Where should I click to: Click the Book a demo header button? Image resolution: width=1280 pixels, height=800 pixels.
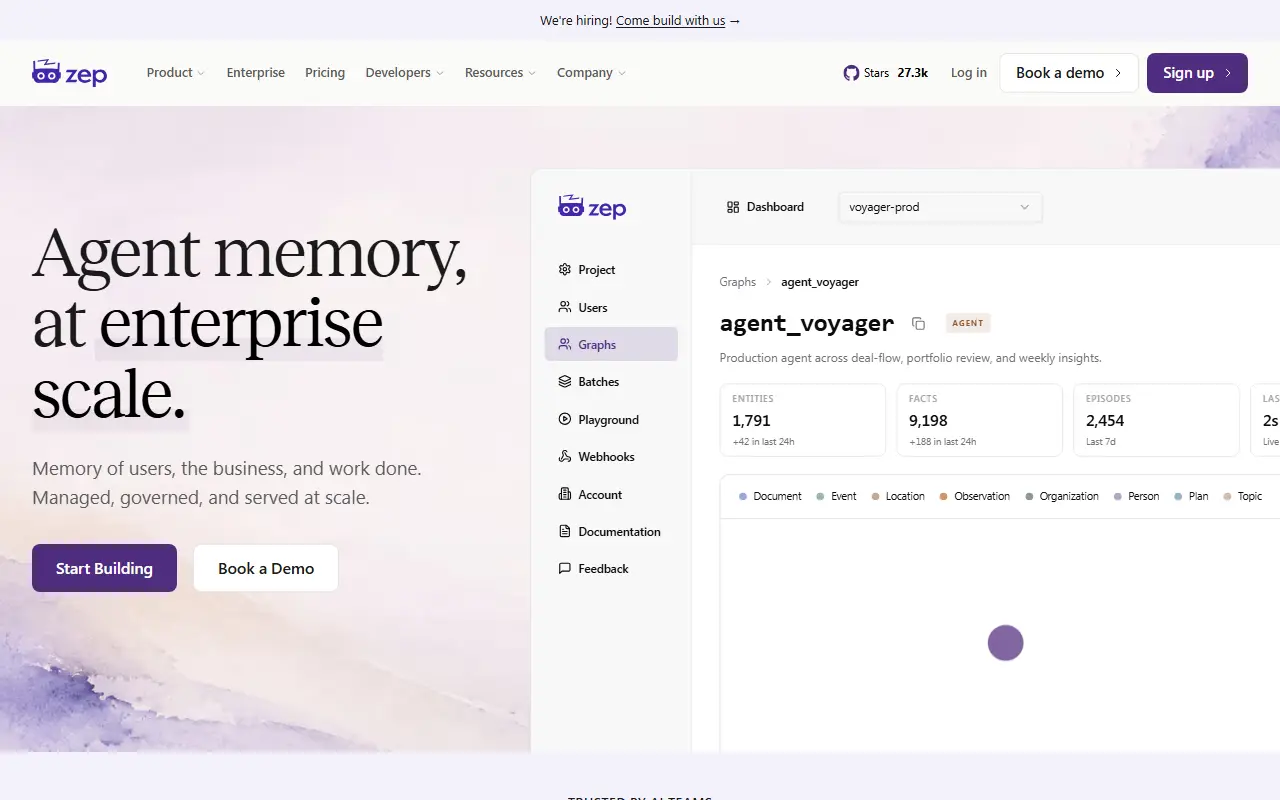click(1069, 73)
